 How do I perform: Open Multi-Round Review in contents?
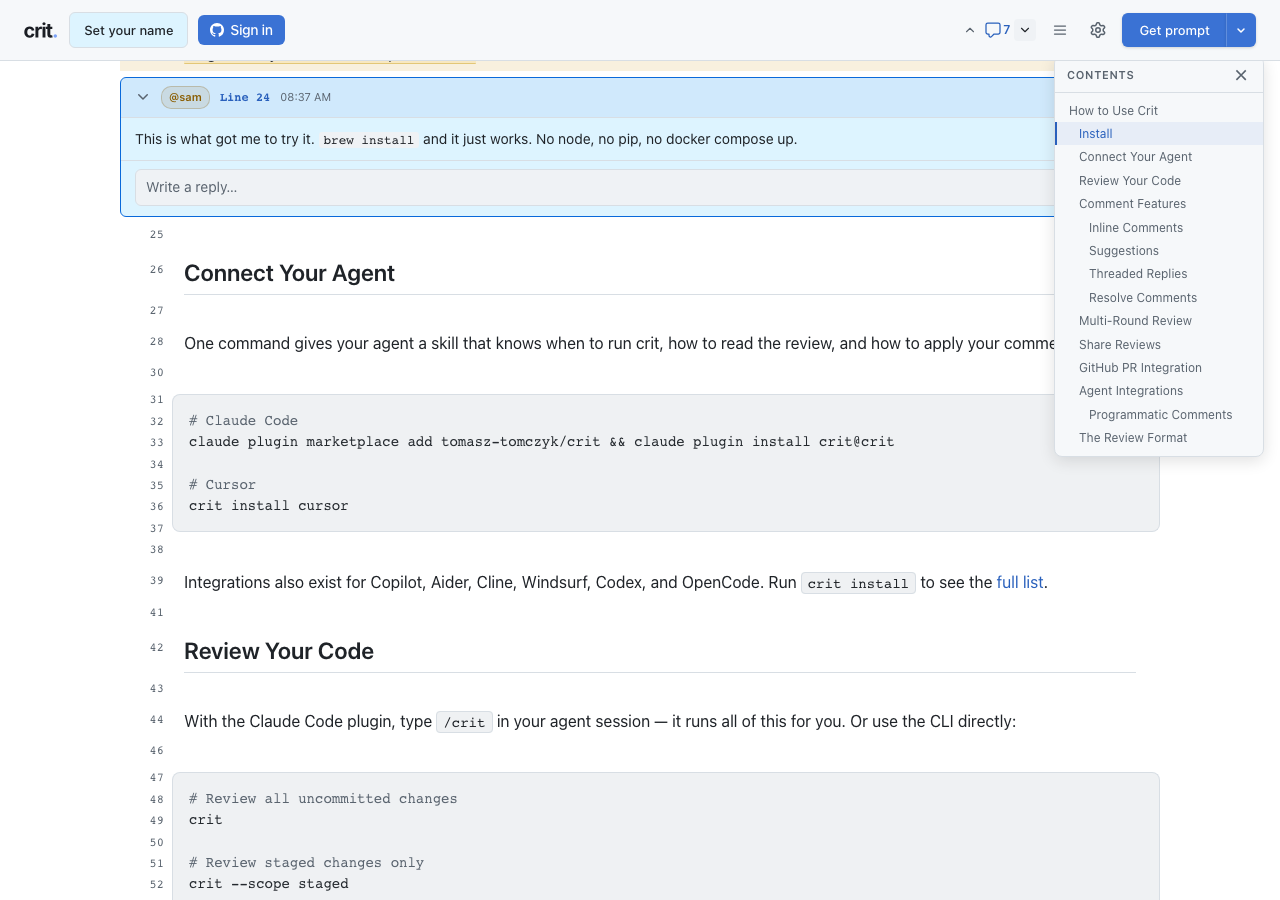click(x=1135, y=321)
